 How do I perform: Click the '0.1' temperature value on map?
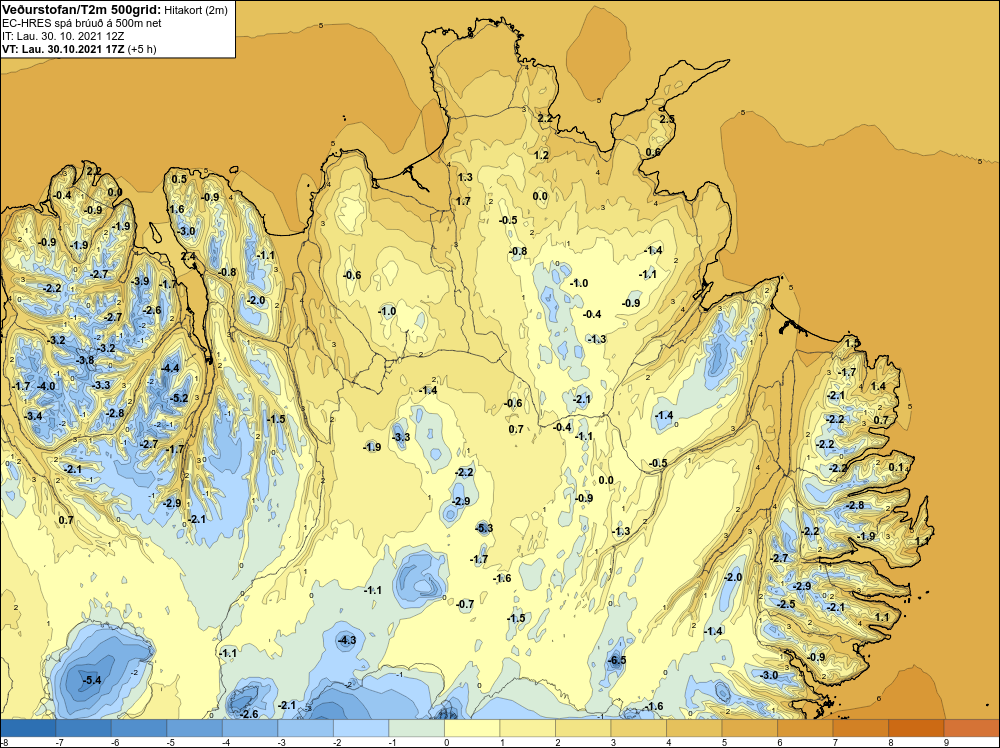pos(896,467)
